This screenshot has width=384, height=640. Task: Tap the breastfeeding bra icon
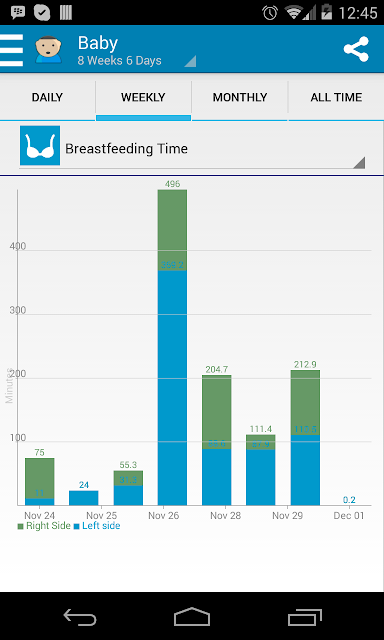pyautogui.click(x=40, y=146)
